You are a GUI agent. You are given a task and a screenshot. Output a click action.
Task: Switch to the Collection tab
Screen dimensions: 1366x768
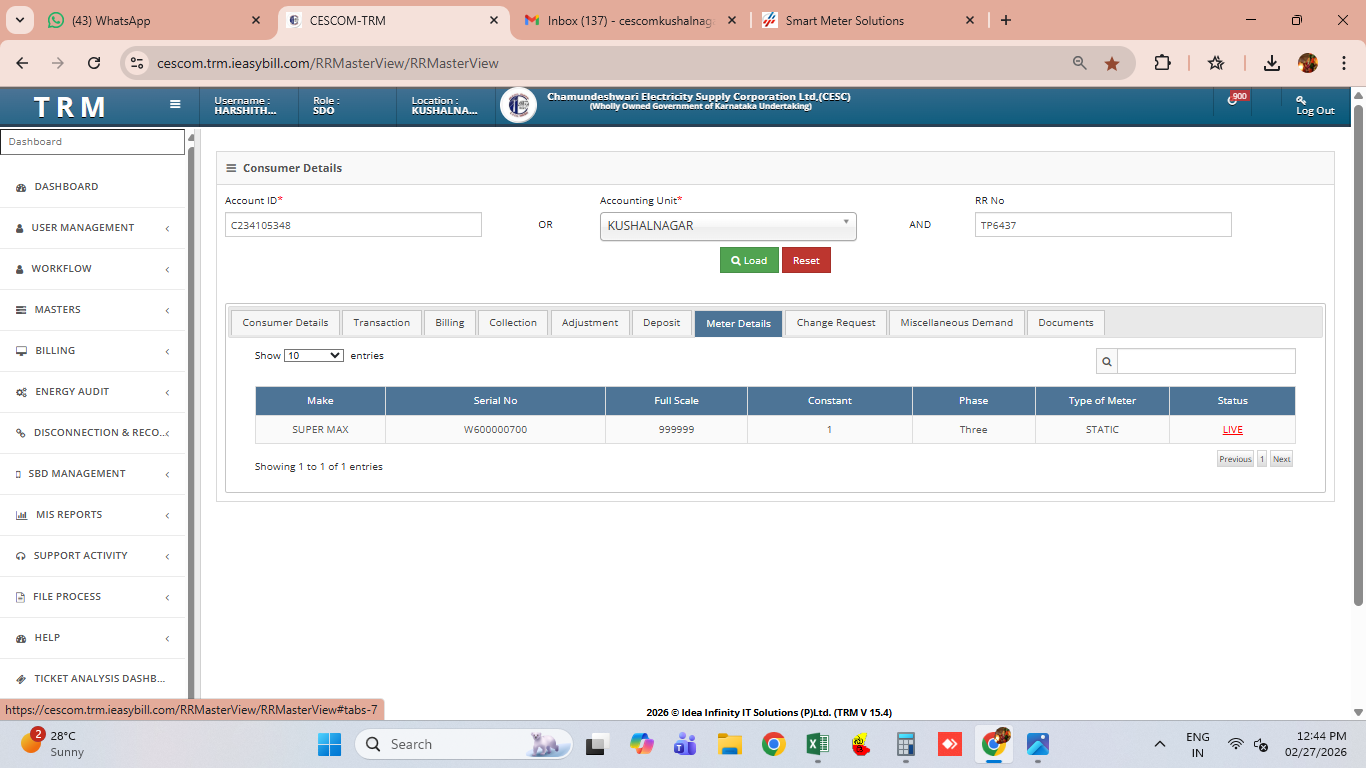point(513,323)
